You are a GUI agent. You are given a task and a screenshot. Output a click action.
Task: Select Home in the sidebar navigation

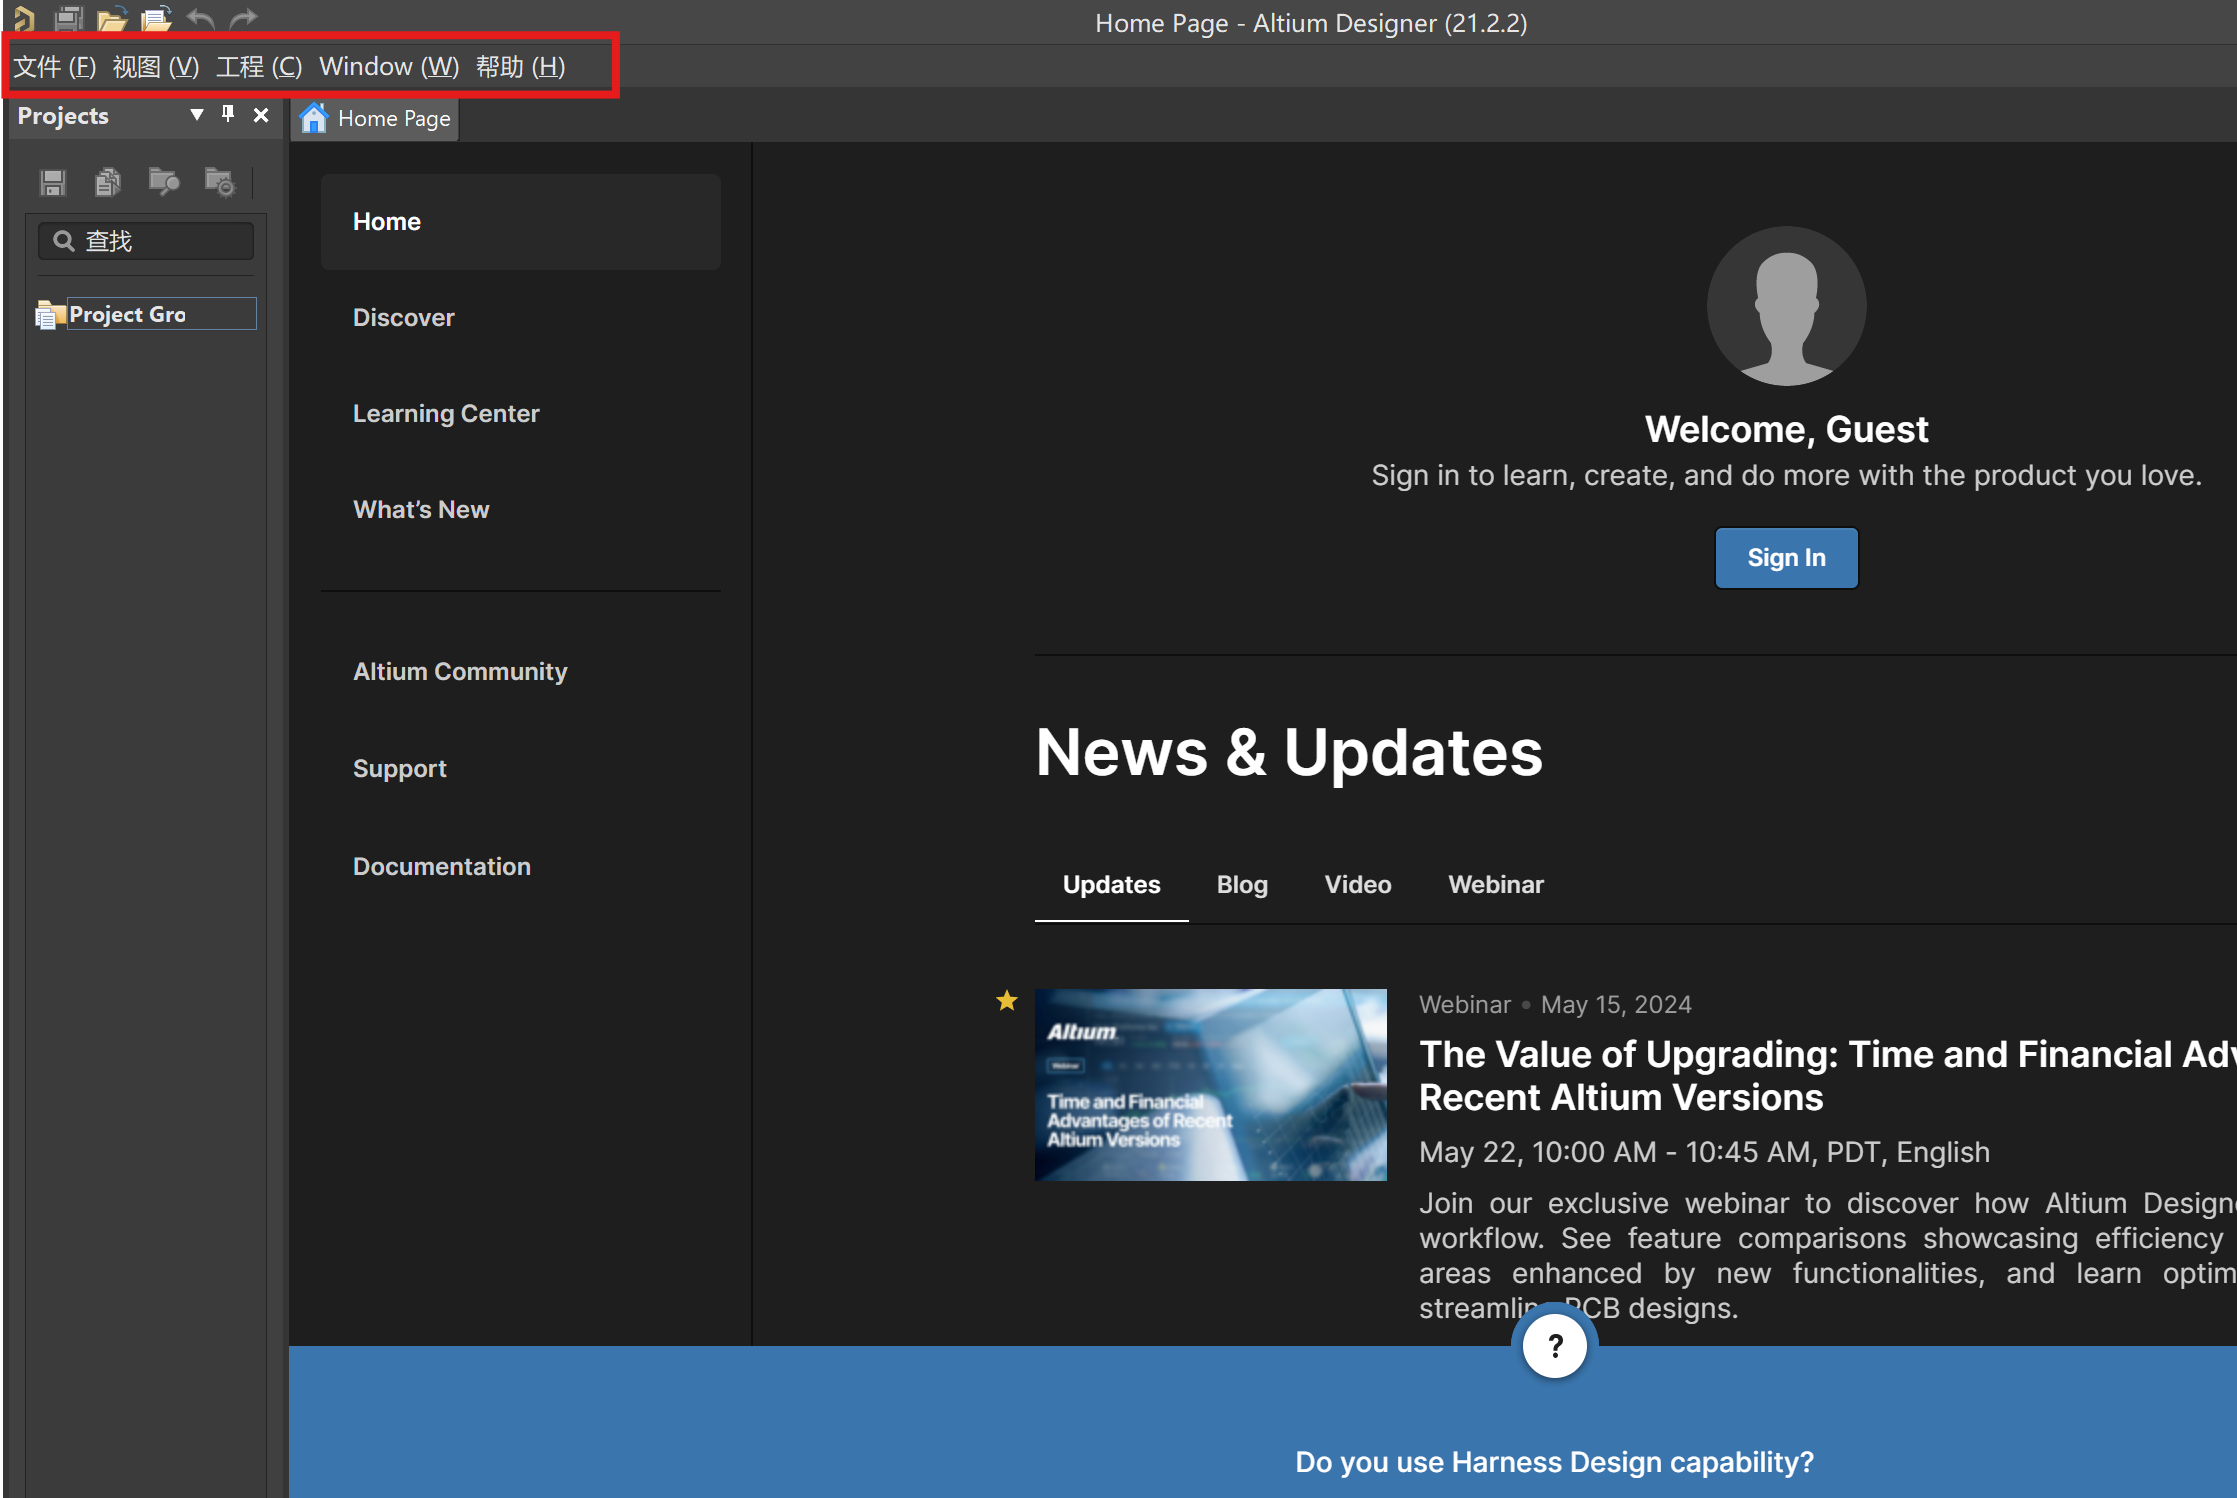coord(521,222)
